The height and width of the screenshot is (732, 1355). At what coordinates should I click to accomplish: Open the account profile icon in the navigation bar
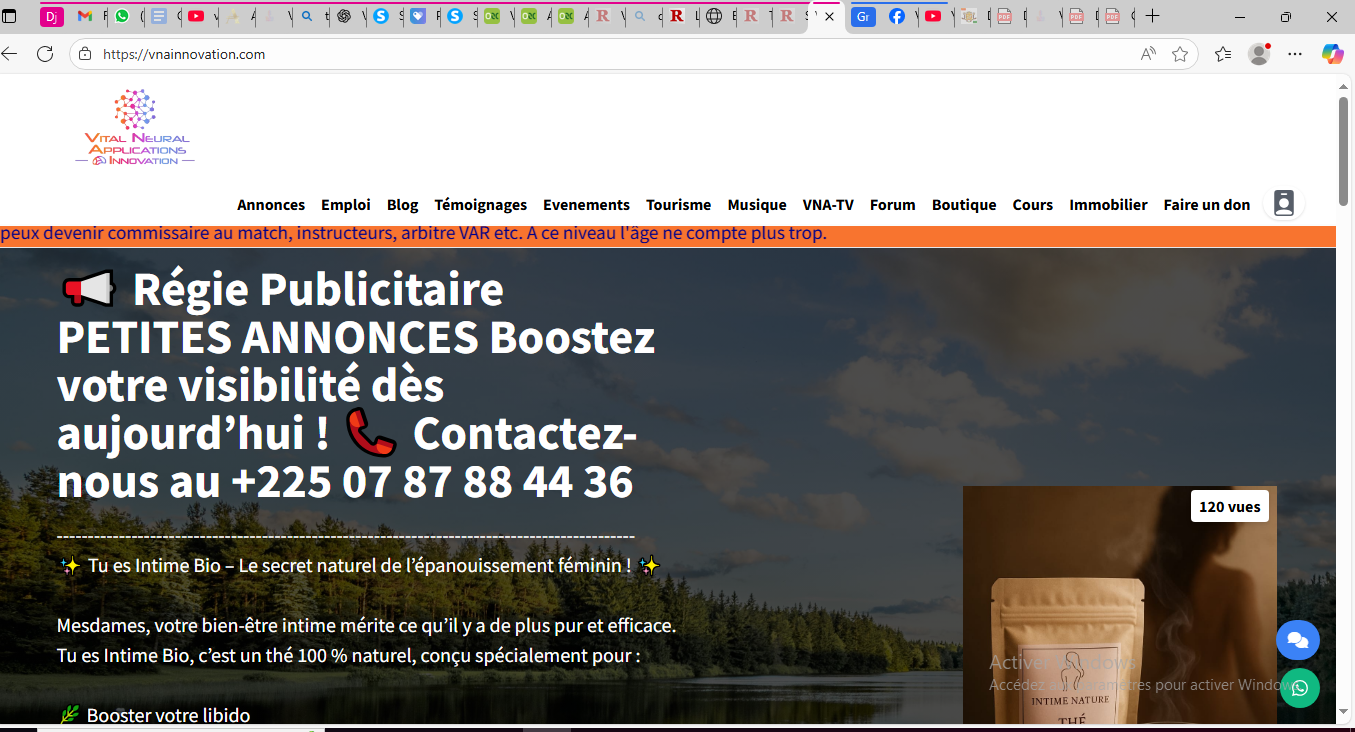[x=1283, y=203]
